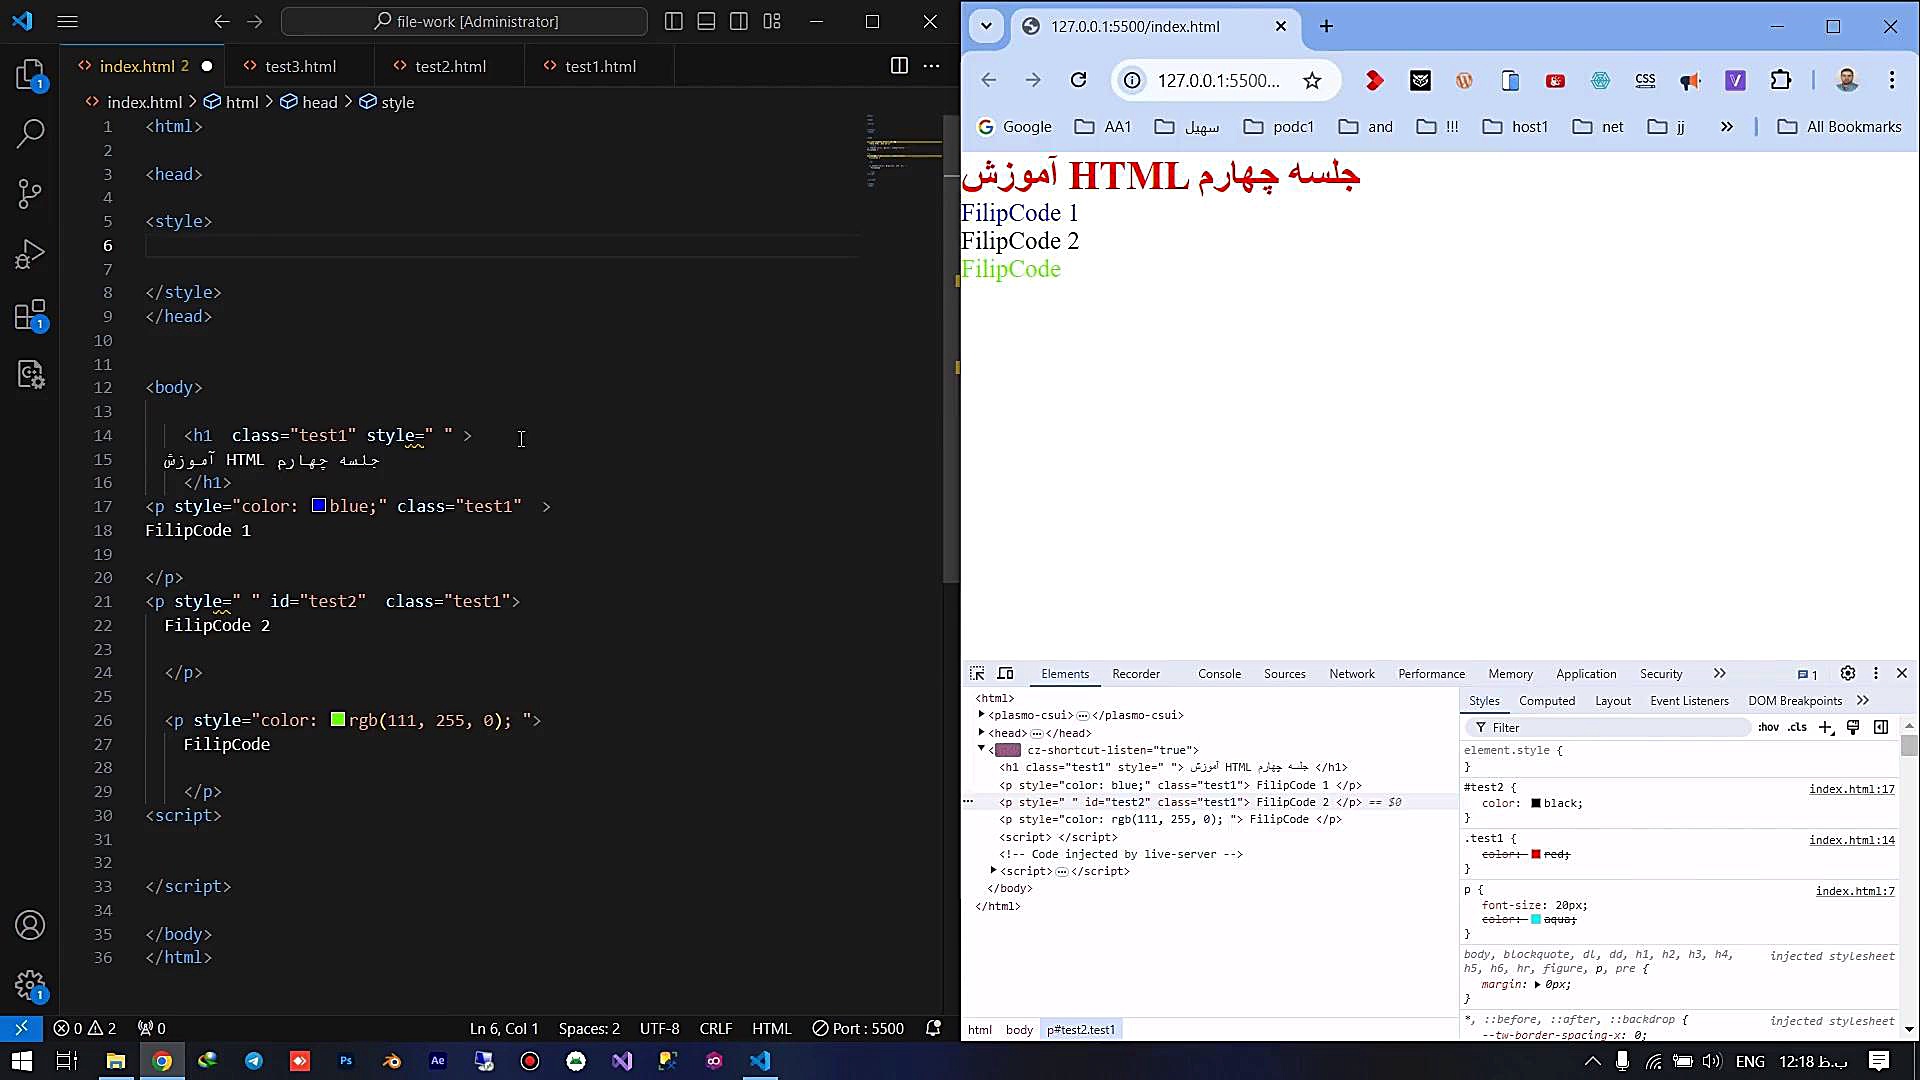Viewport: 1920px width, 1080px height.
Task: Toggle .cls element classes panel
Action: [x=1797, y=727]
